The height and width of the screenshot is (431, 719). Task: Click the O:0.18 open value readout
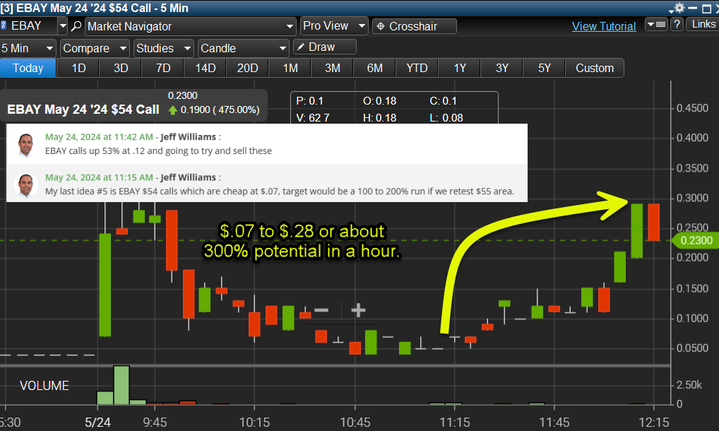[379, 101]
